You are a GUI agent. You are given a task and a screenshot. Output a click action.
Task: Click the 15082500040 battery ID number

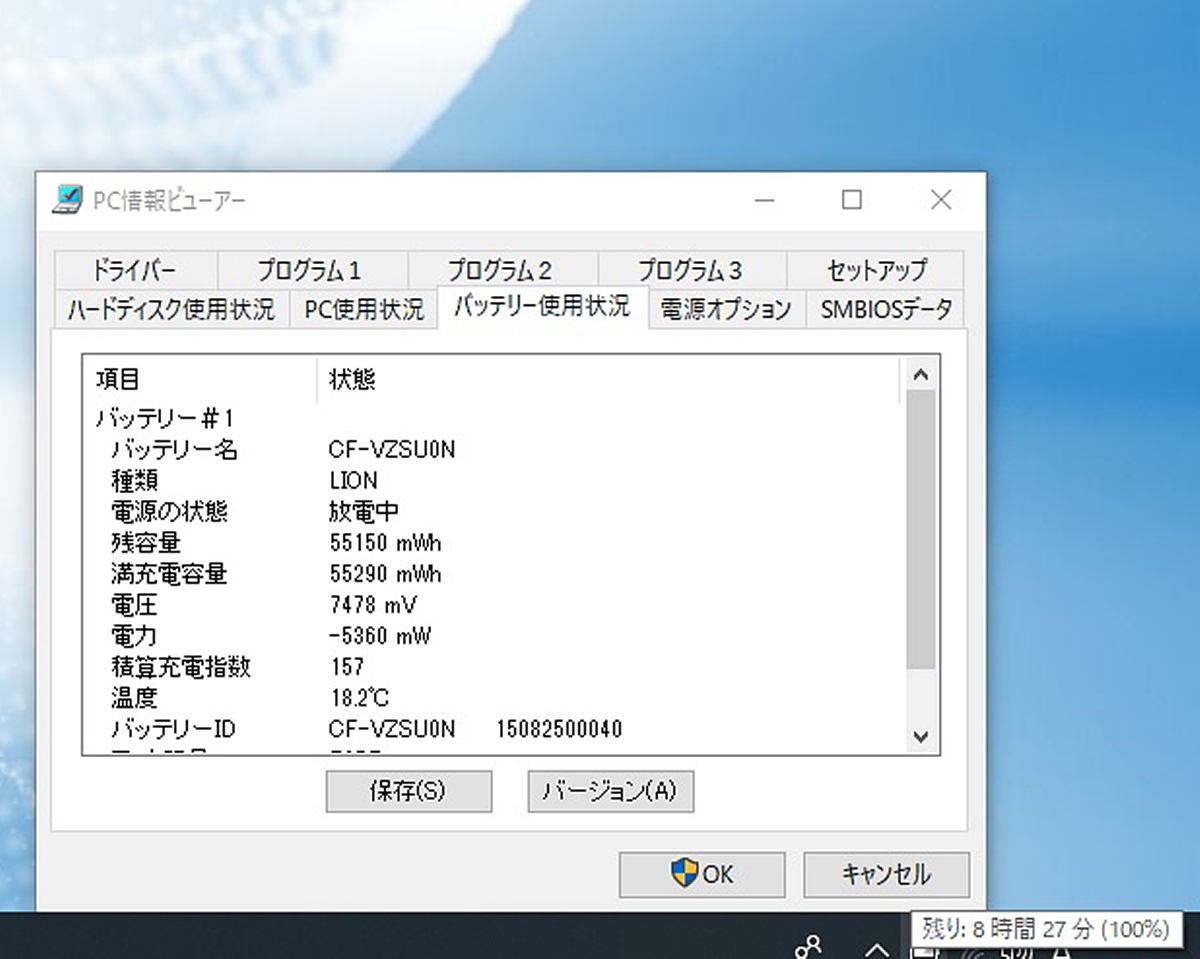coord(559,729)
